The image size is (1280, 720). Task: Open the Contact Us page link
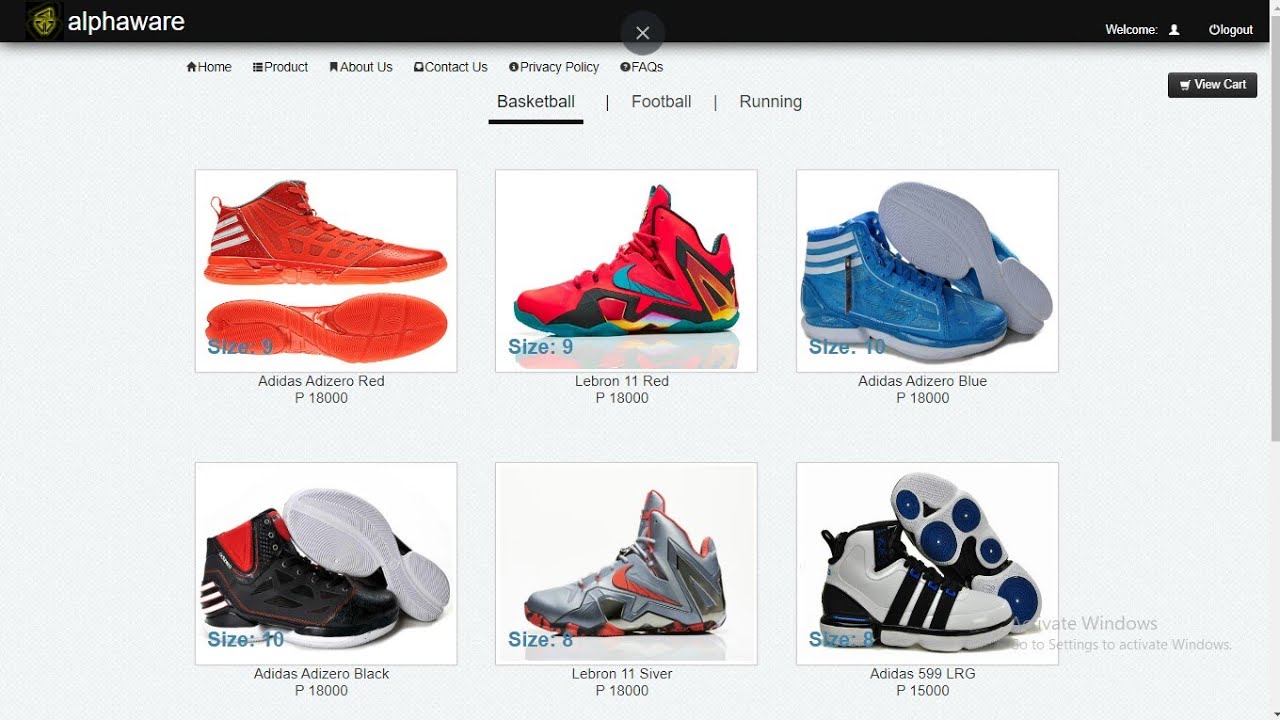[451, 67]
